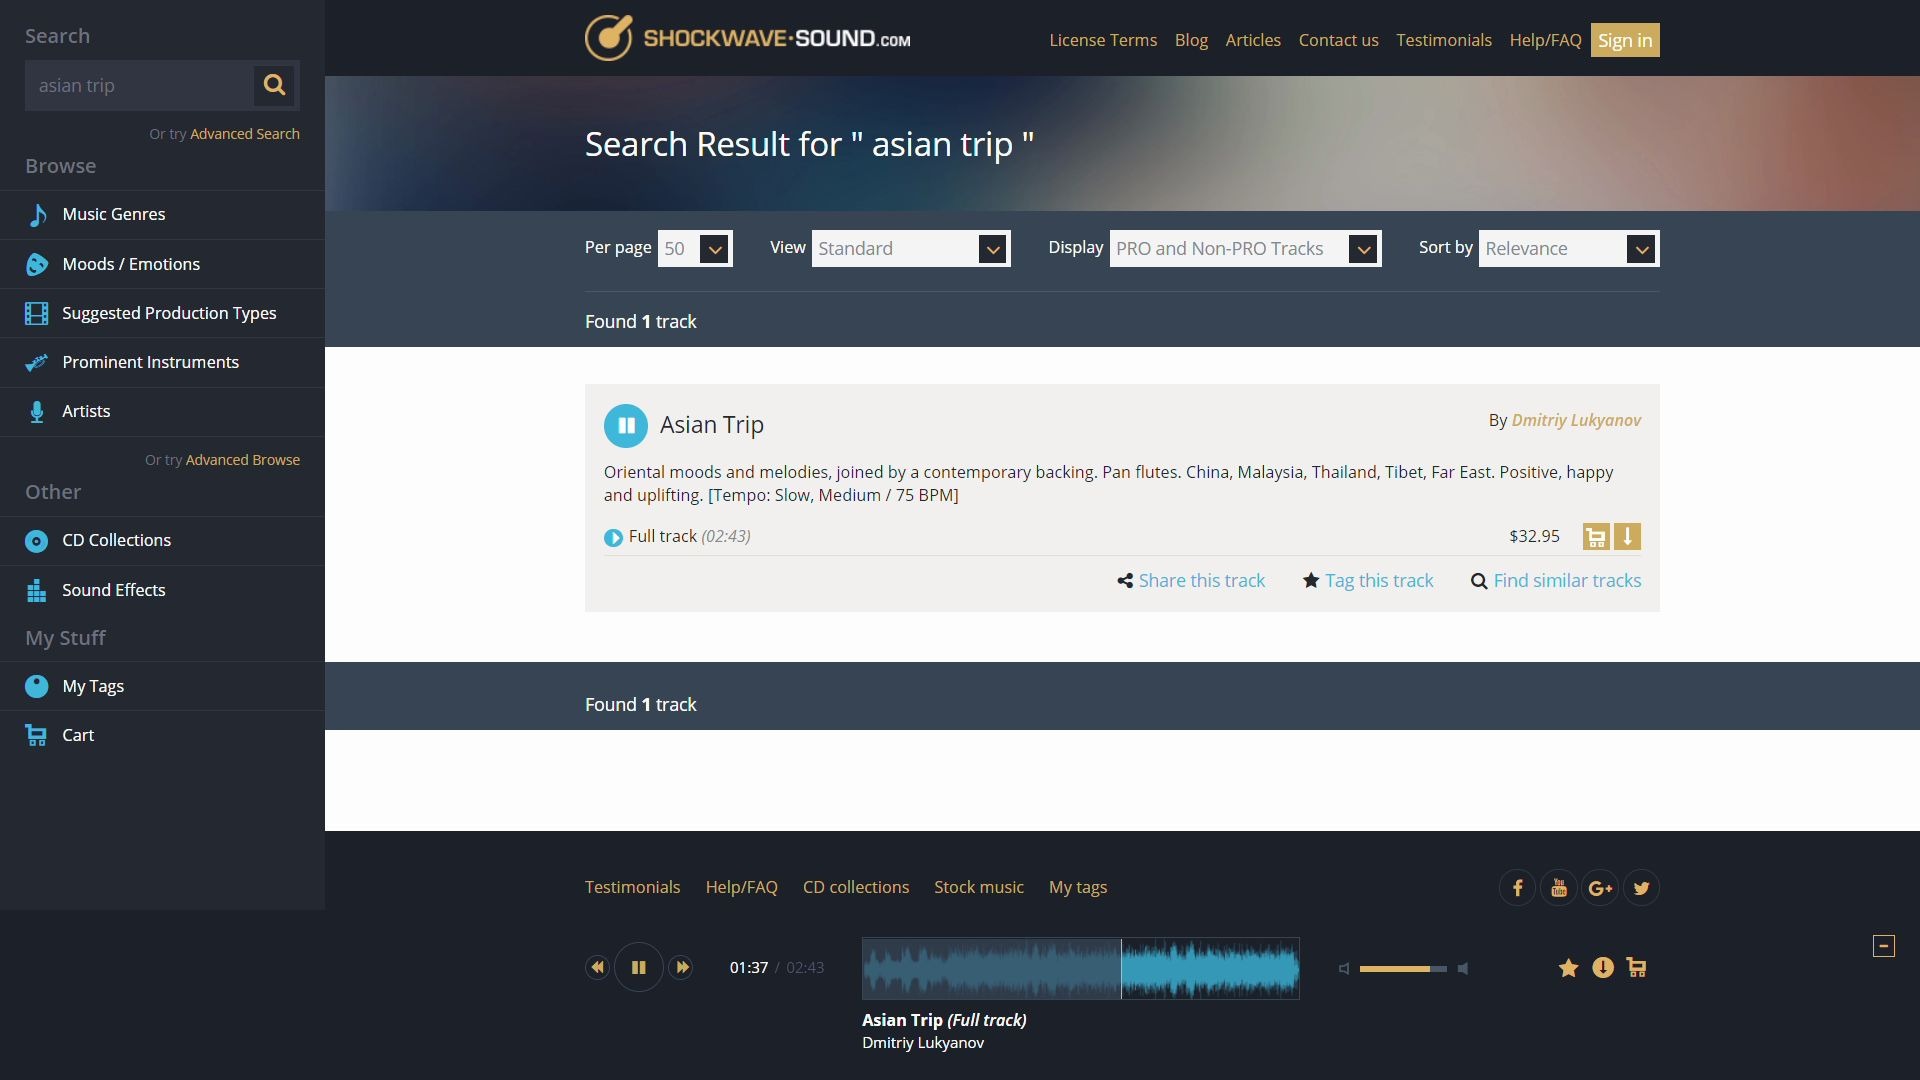The image size is (1920, 1080).
Task: Download Asian Trip preview from track row
Action: coord(1627,537)
